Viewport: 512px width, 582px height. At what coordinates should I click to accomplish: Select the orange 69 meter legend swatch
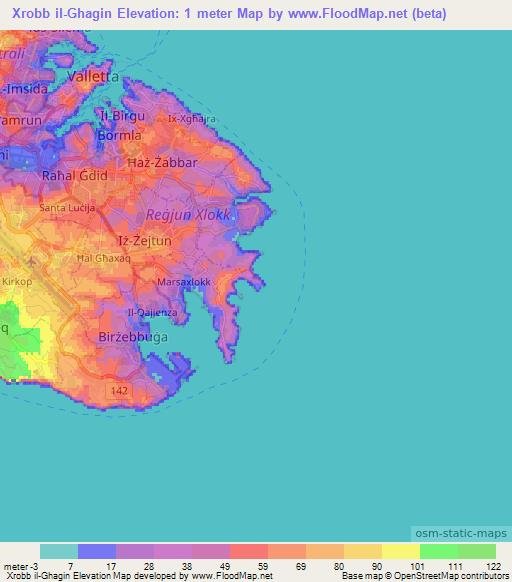325,551
